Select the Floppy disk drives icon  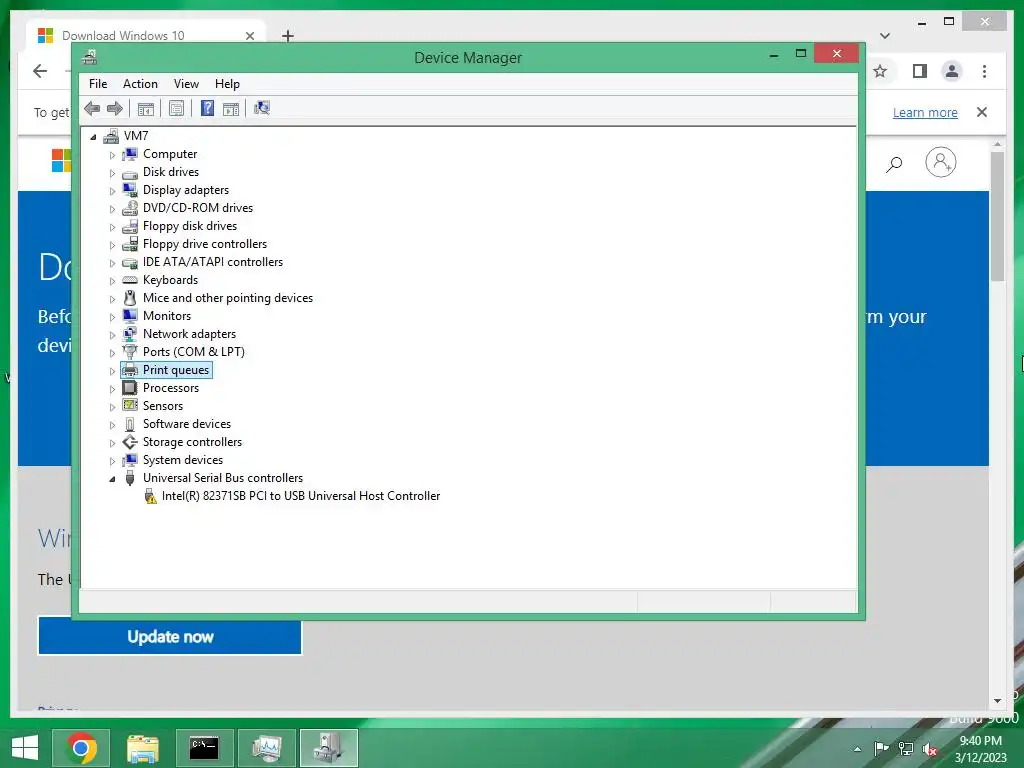[130, 226]
